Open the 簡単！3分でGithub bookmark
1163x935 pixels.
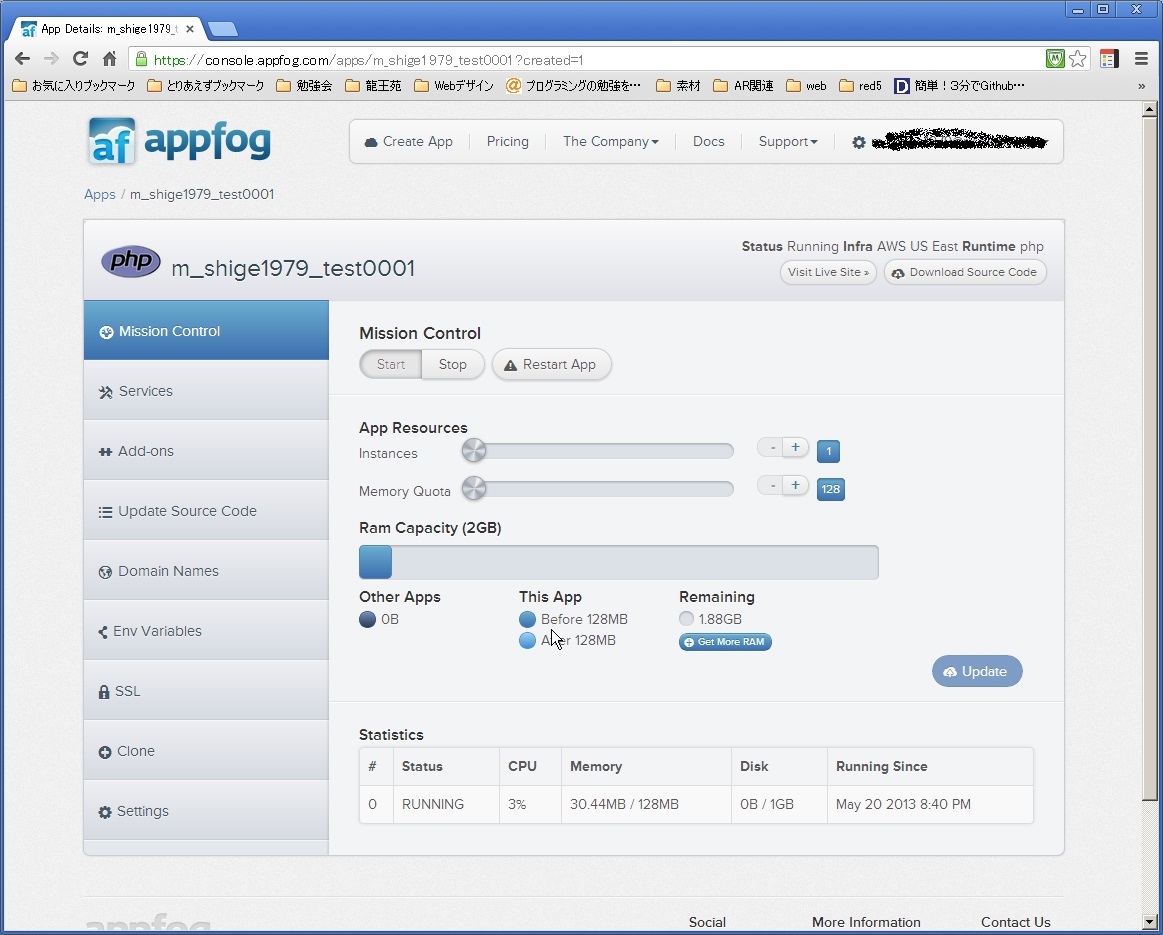pos(959,86)
